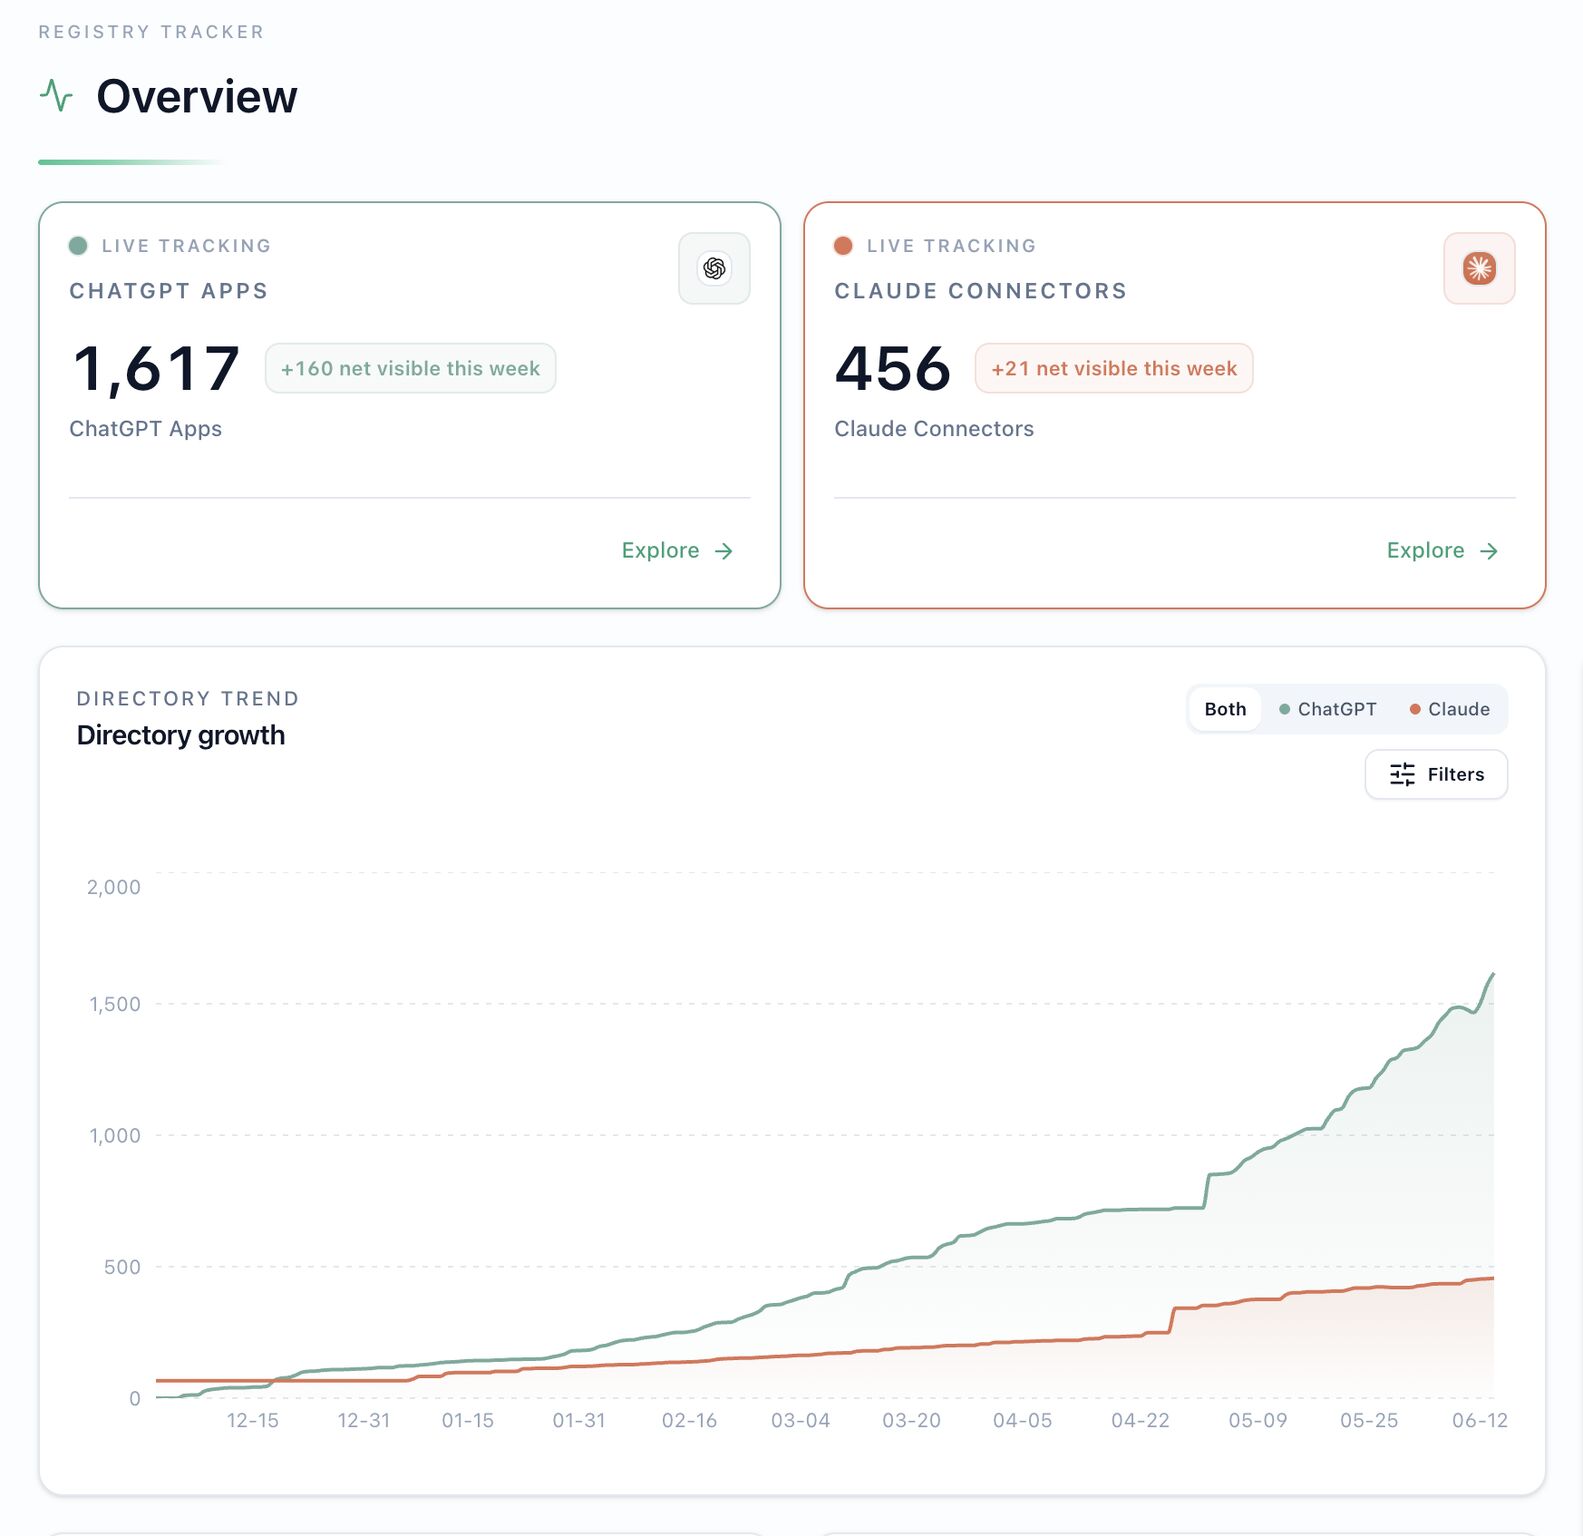Image resolution: width=1583 pixels, height=1536 pixels.
Task: Click the CLAUDE CONNECTORS card title
Action: [x=980, y=291]
